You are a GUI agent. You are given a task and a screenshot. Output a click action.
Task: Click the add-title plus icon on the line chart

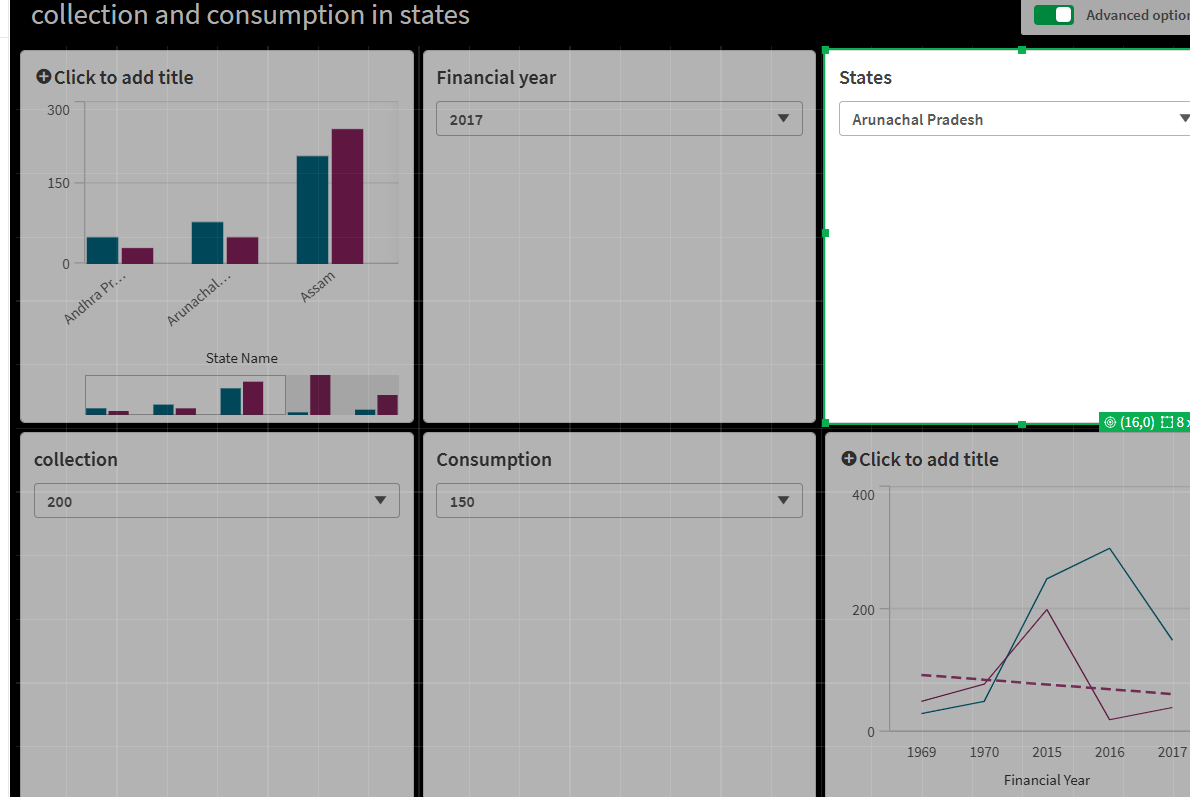pyautogui.click(x=848, y=459)
